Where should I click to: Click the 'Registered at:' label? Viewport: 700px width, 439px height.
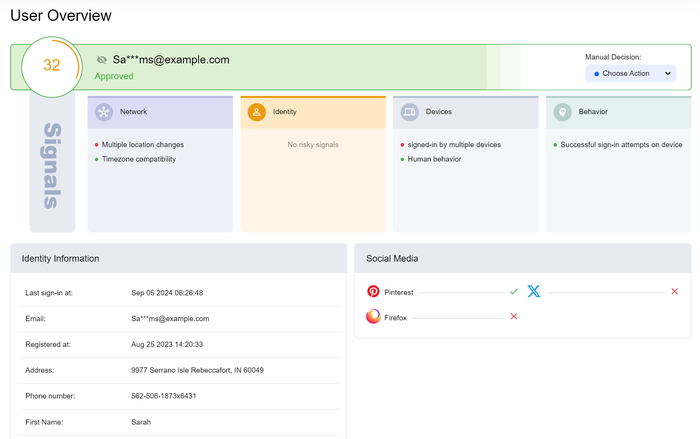[48, 345]
